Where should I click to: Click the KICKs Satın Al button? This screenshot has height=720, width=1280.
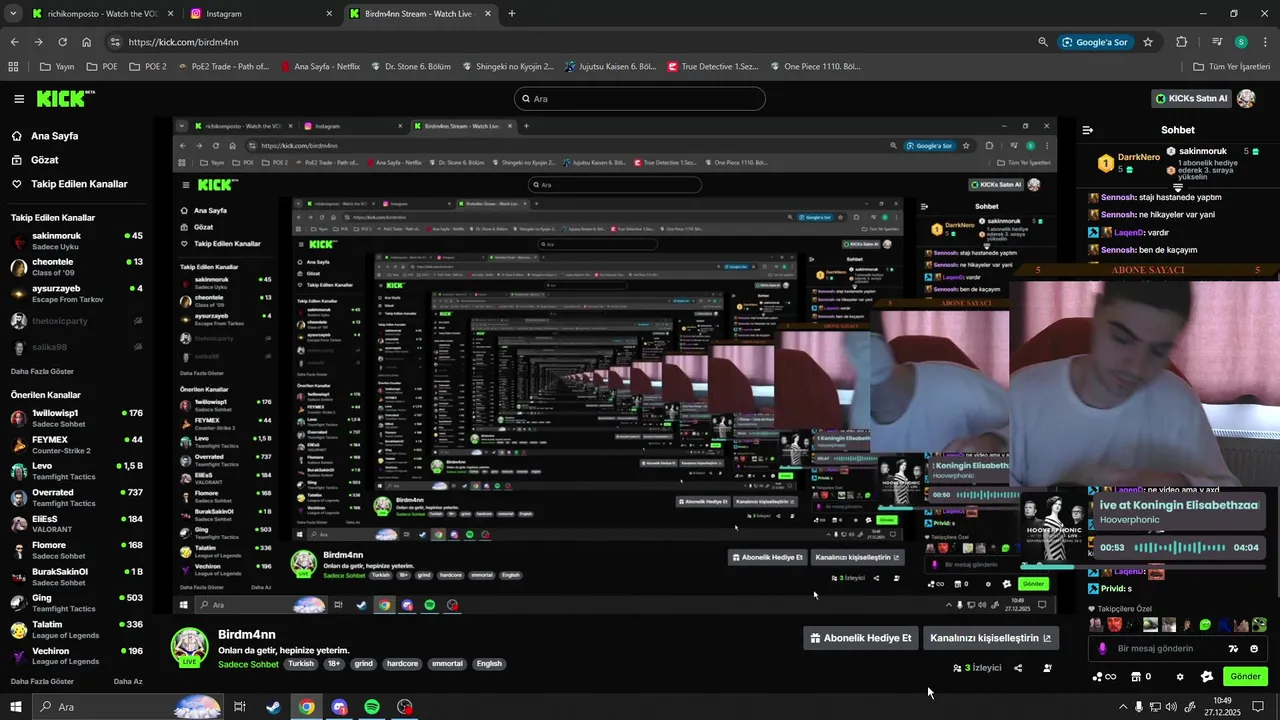coord(1190,98)
